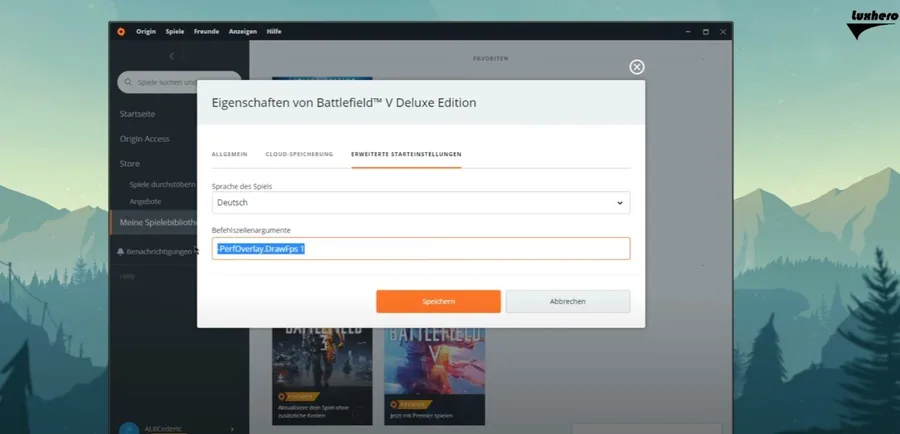
Task: Click the Benachrichtigungen bell icon
Action: click(121, 251)
